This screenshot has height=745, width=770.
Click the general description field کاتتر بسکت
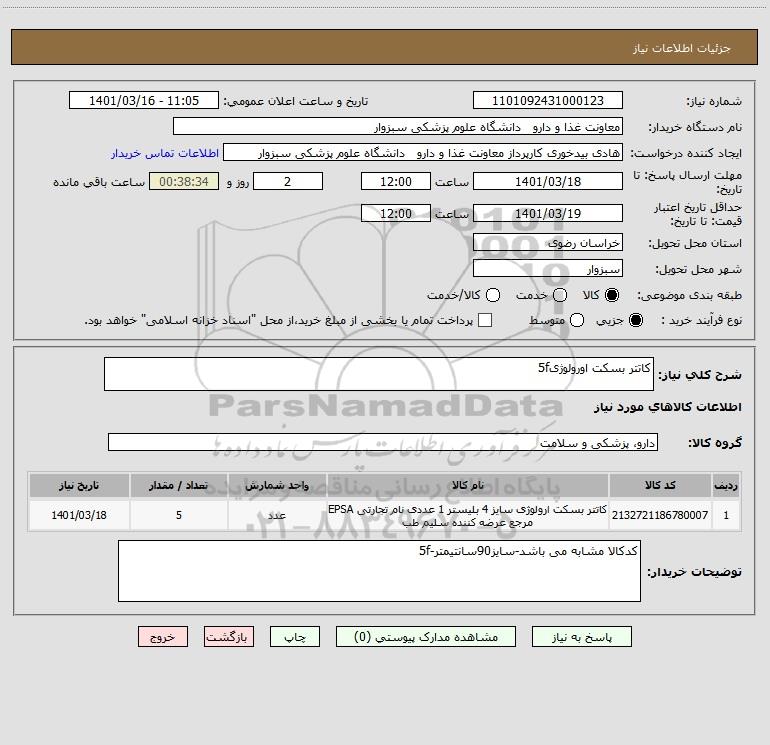pos(379,374)
